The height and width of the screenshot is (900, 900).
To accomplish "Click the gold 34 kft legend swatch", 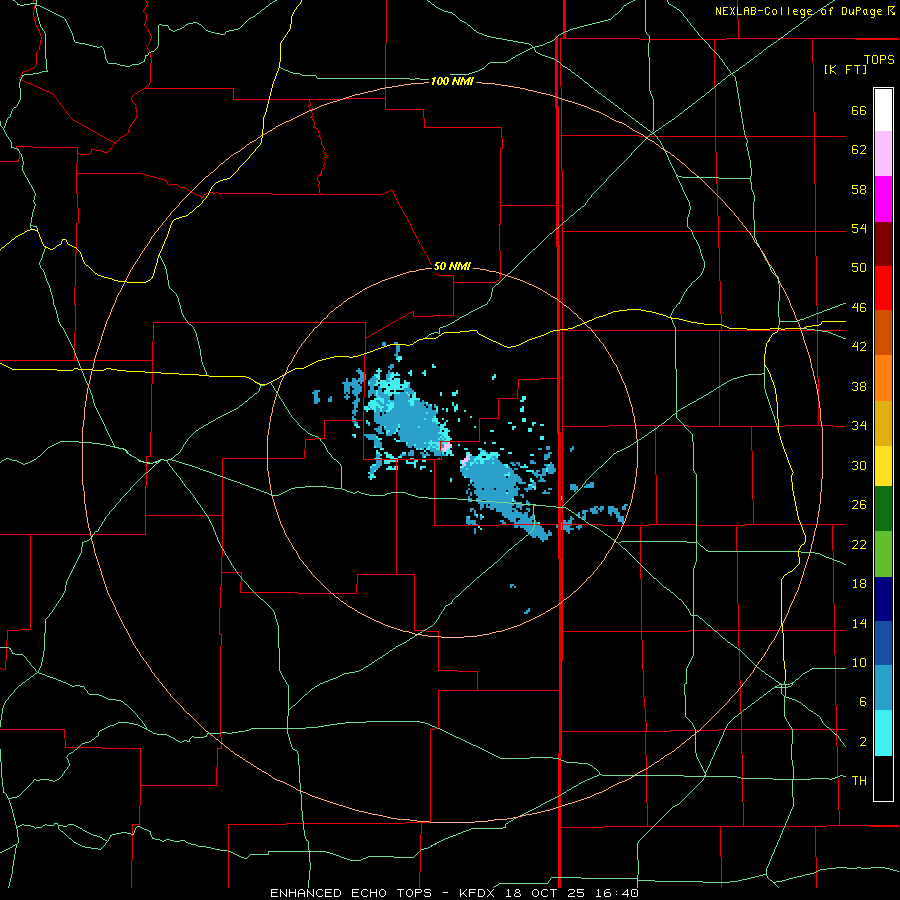I will pyautogui.click(x=883, y=423).
